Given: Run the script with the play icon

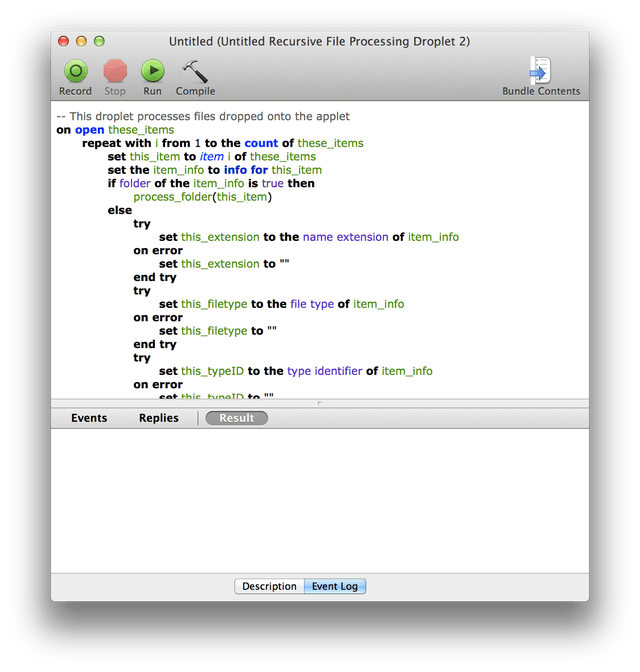Looking at the screenshot, I should 152,71.
